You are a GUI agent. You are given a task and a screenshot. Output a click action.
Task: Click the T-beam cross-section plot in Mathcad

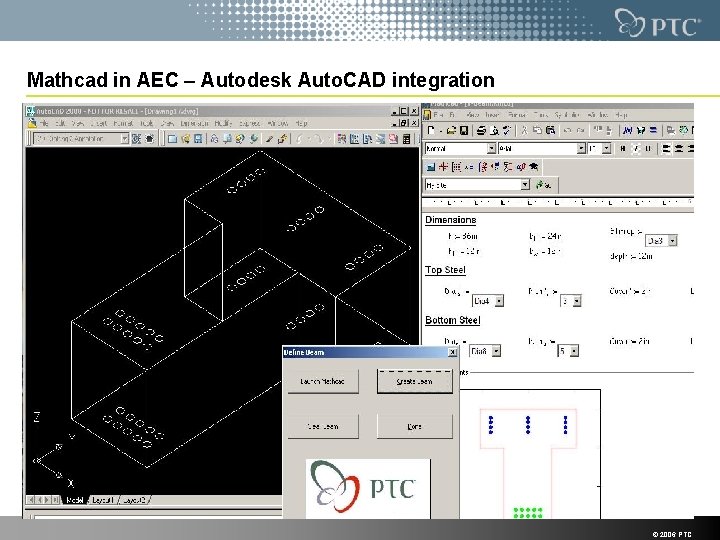pyautogui.click(x=530, y=454)
